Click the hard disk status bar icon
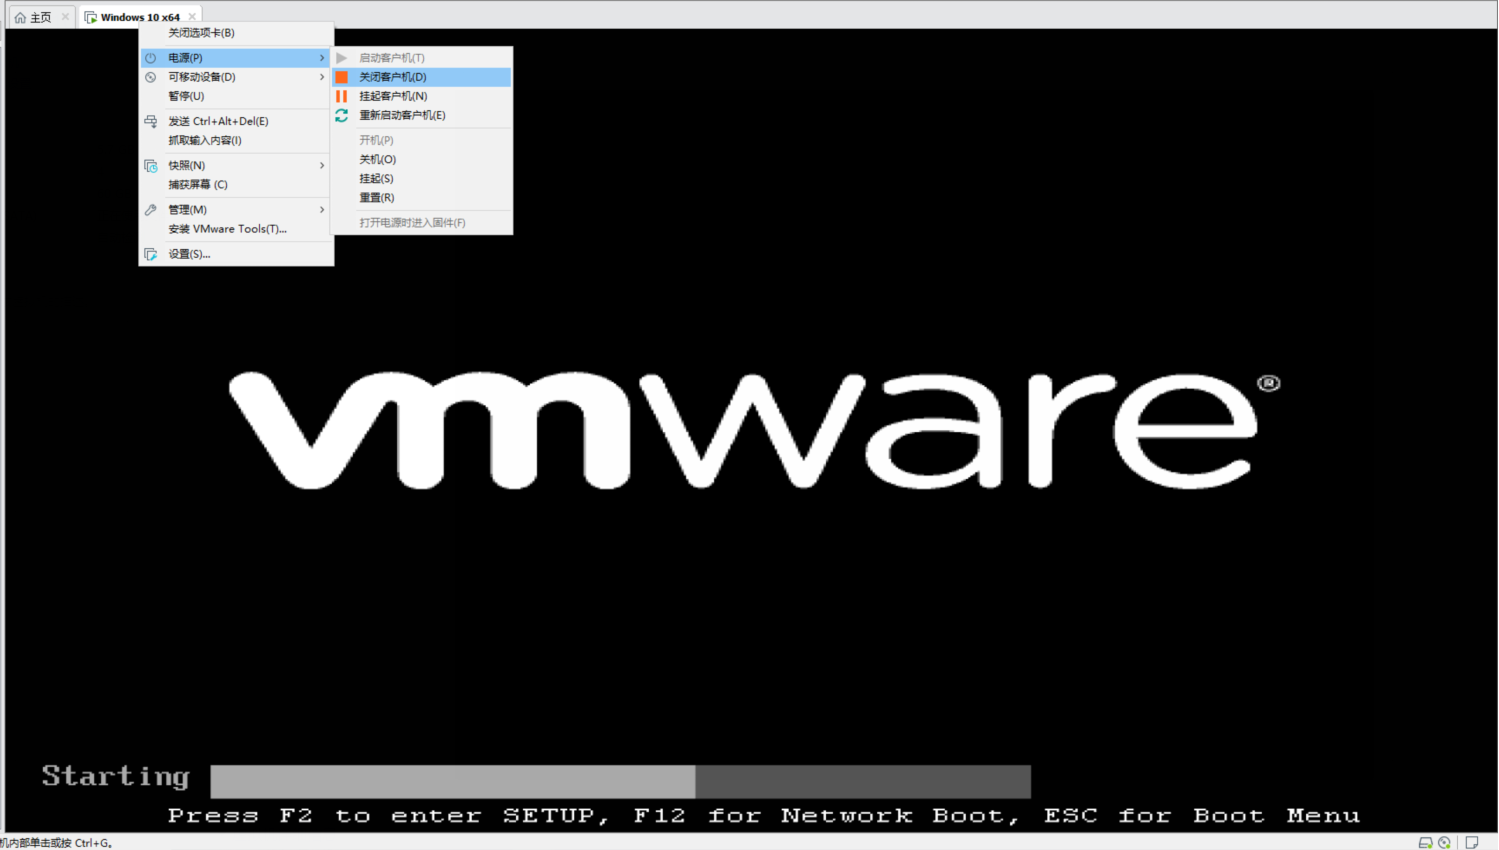 point(1426,843)
